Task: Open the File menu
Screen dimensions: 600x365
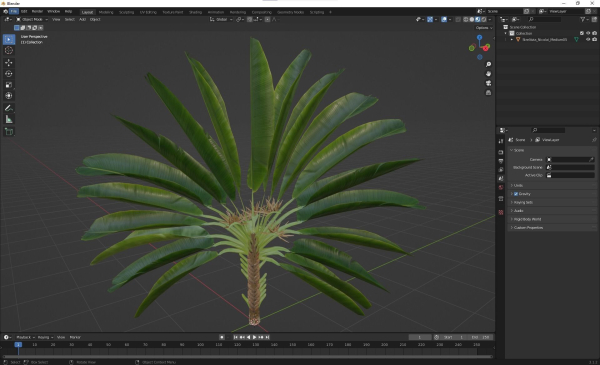Action: pos(14,11)
